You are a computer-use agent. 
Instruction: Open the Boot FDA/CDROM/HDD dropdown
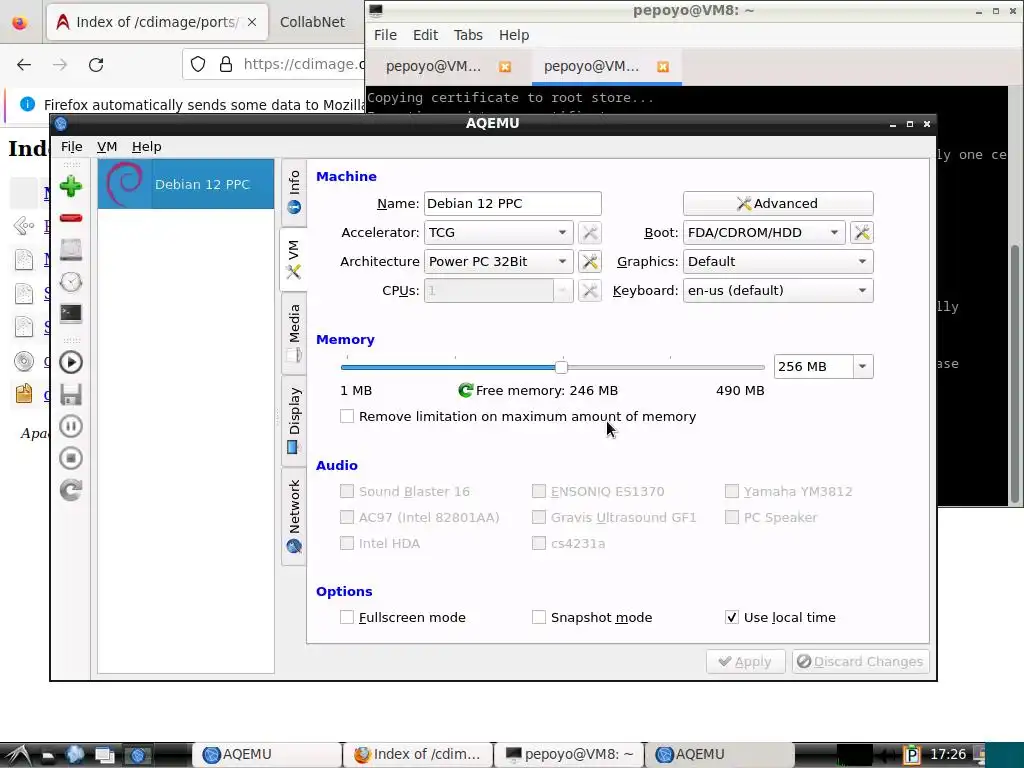point(764,232)
